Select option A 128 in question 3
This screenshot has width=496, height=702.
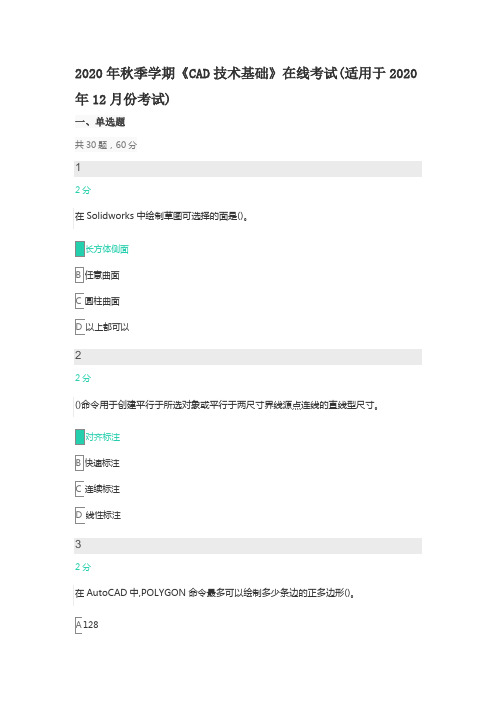point(87,625)
